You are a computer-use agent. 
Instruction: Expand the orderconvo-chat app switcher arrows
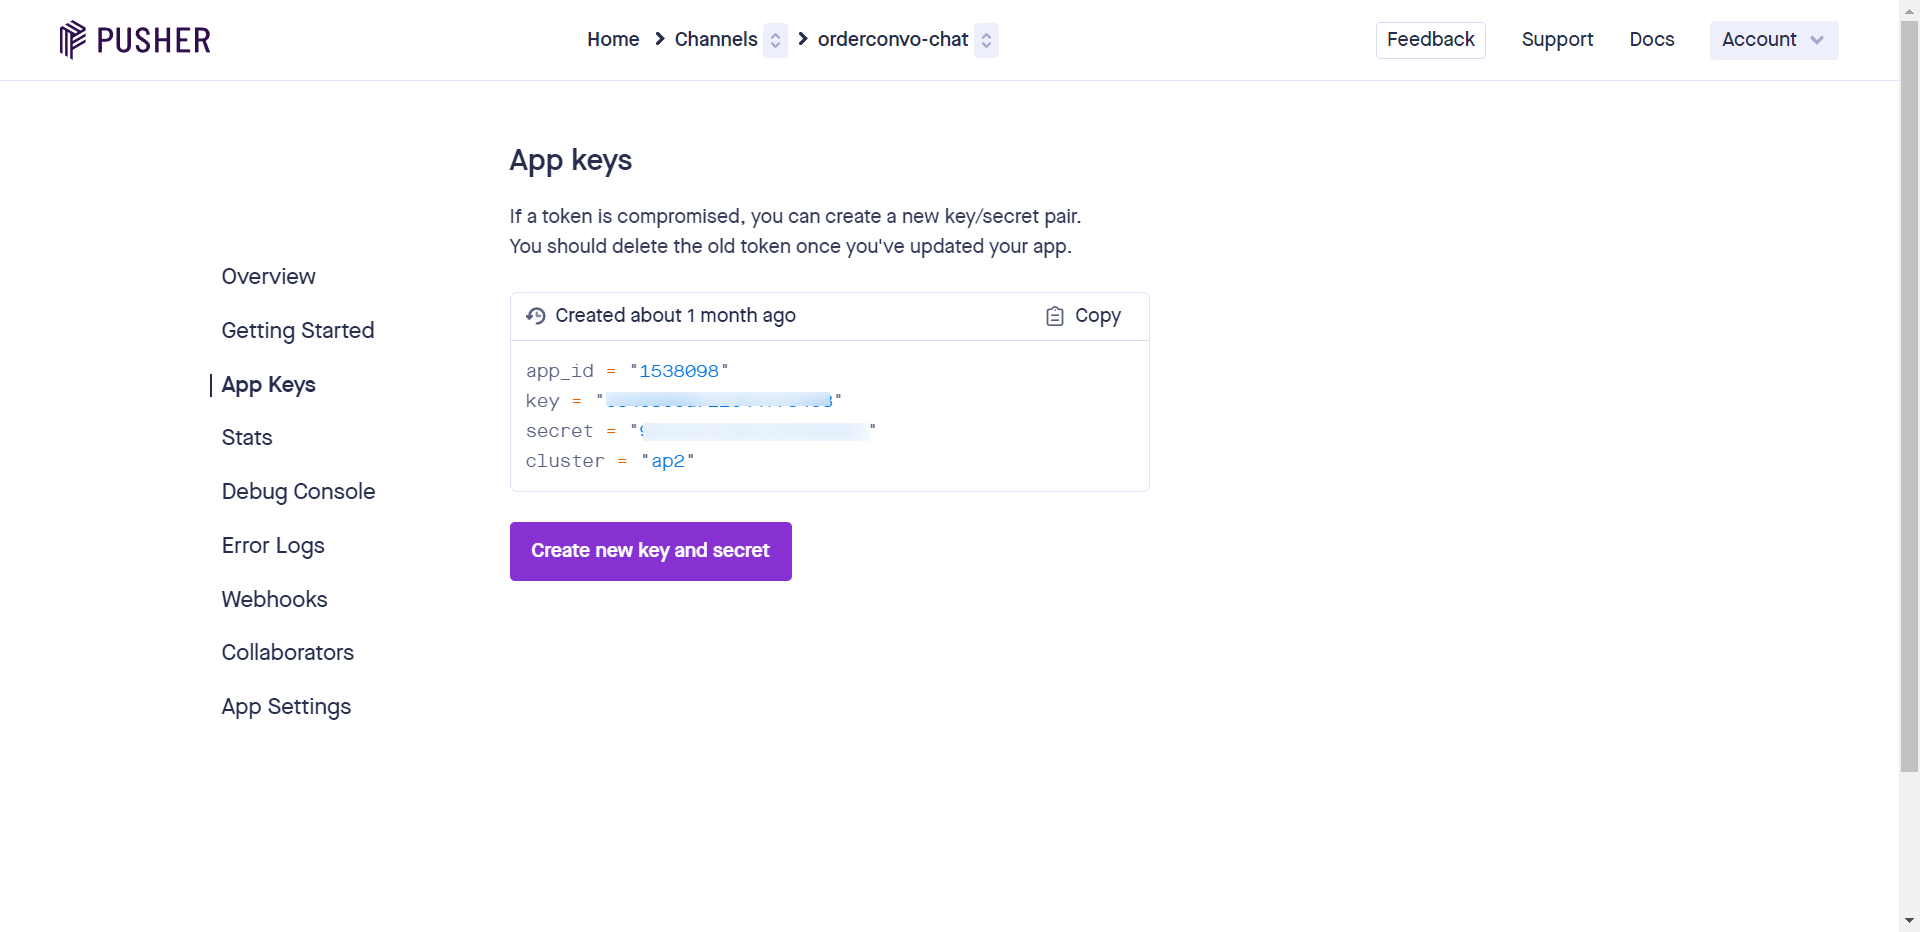coord(986,40)
